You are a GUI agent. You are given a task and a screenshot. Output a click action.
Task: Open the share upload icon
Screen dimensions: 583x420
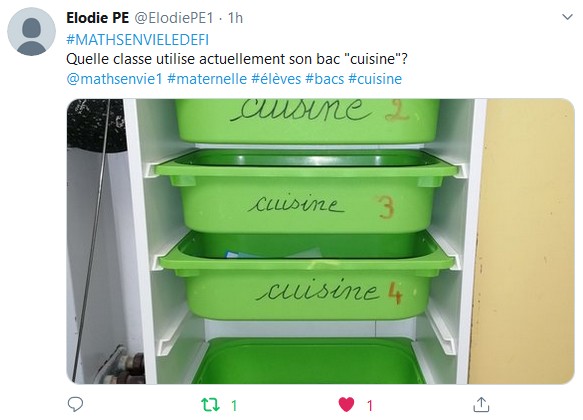(x=481, y=405)
